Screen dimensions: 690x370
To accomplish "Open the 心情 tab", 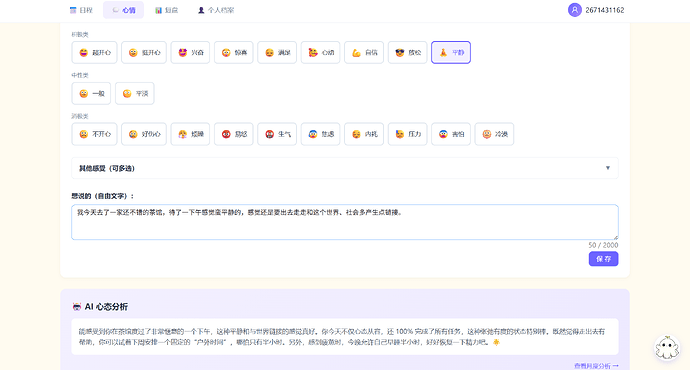I will pos(123,10).
